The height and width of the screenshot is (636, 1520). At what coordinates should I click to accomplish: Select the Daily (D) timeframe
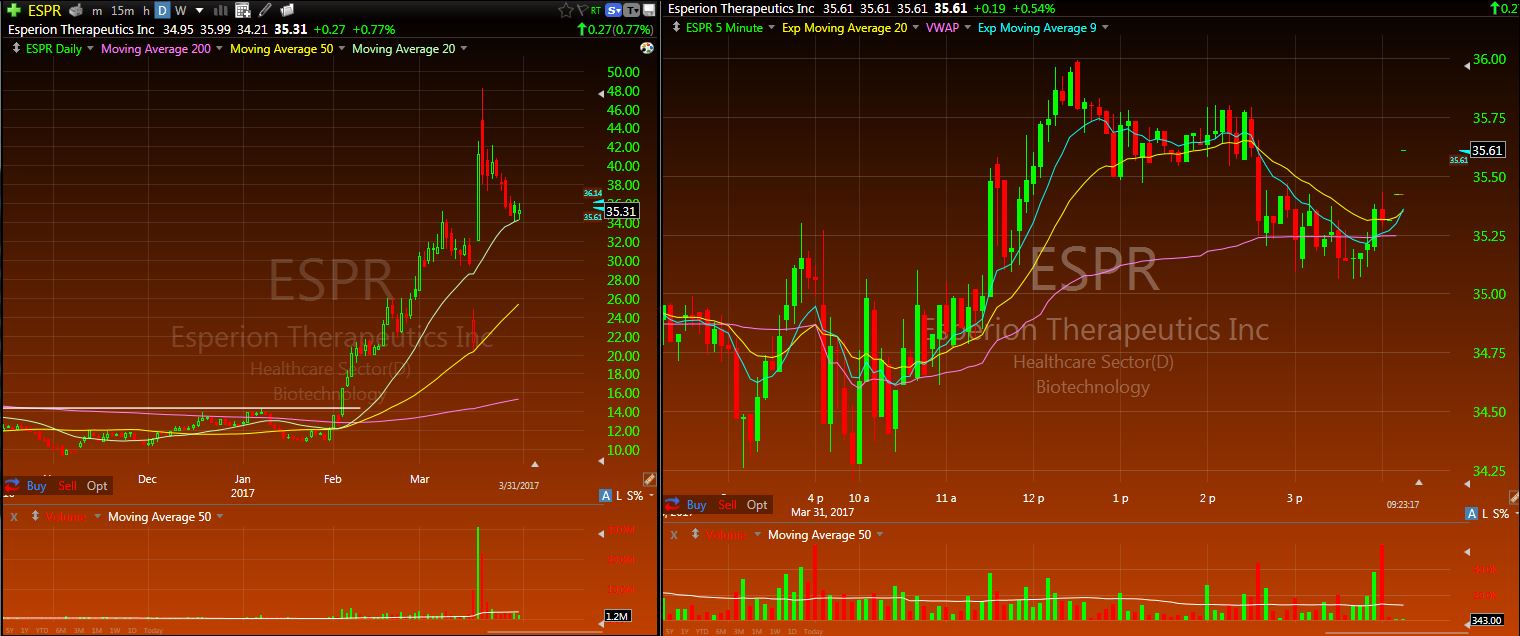pos(162,10)
